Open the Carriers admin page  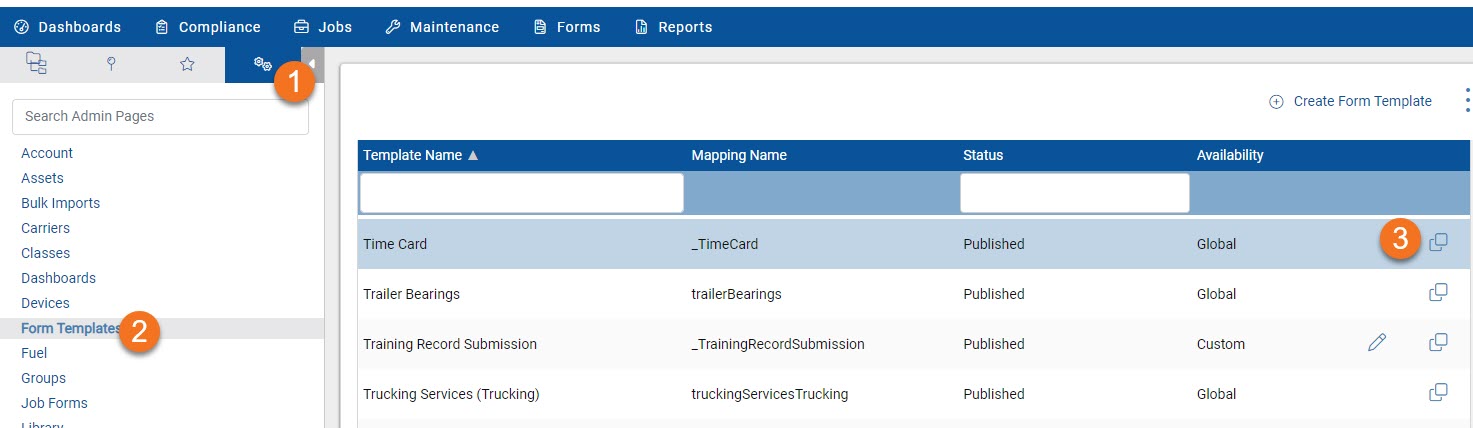pos(45,228)
